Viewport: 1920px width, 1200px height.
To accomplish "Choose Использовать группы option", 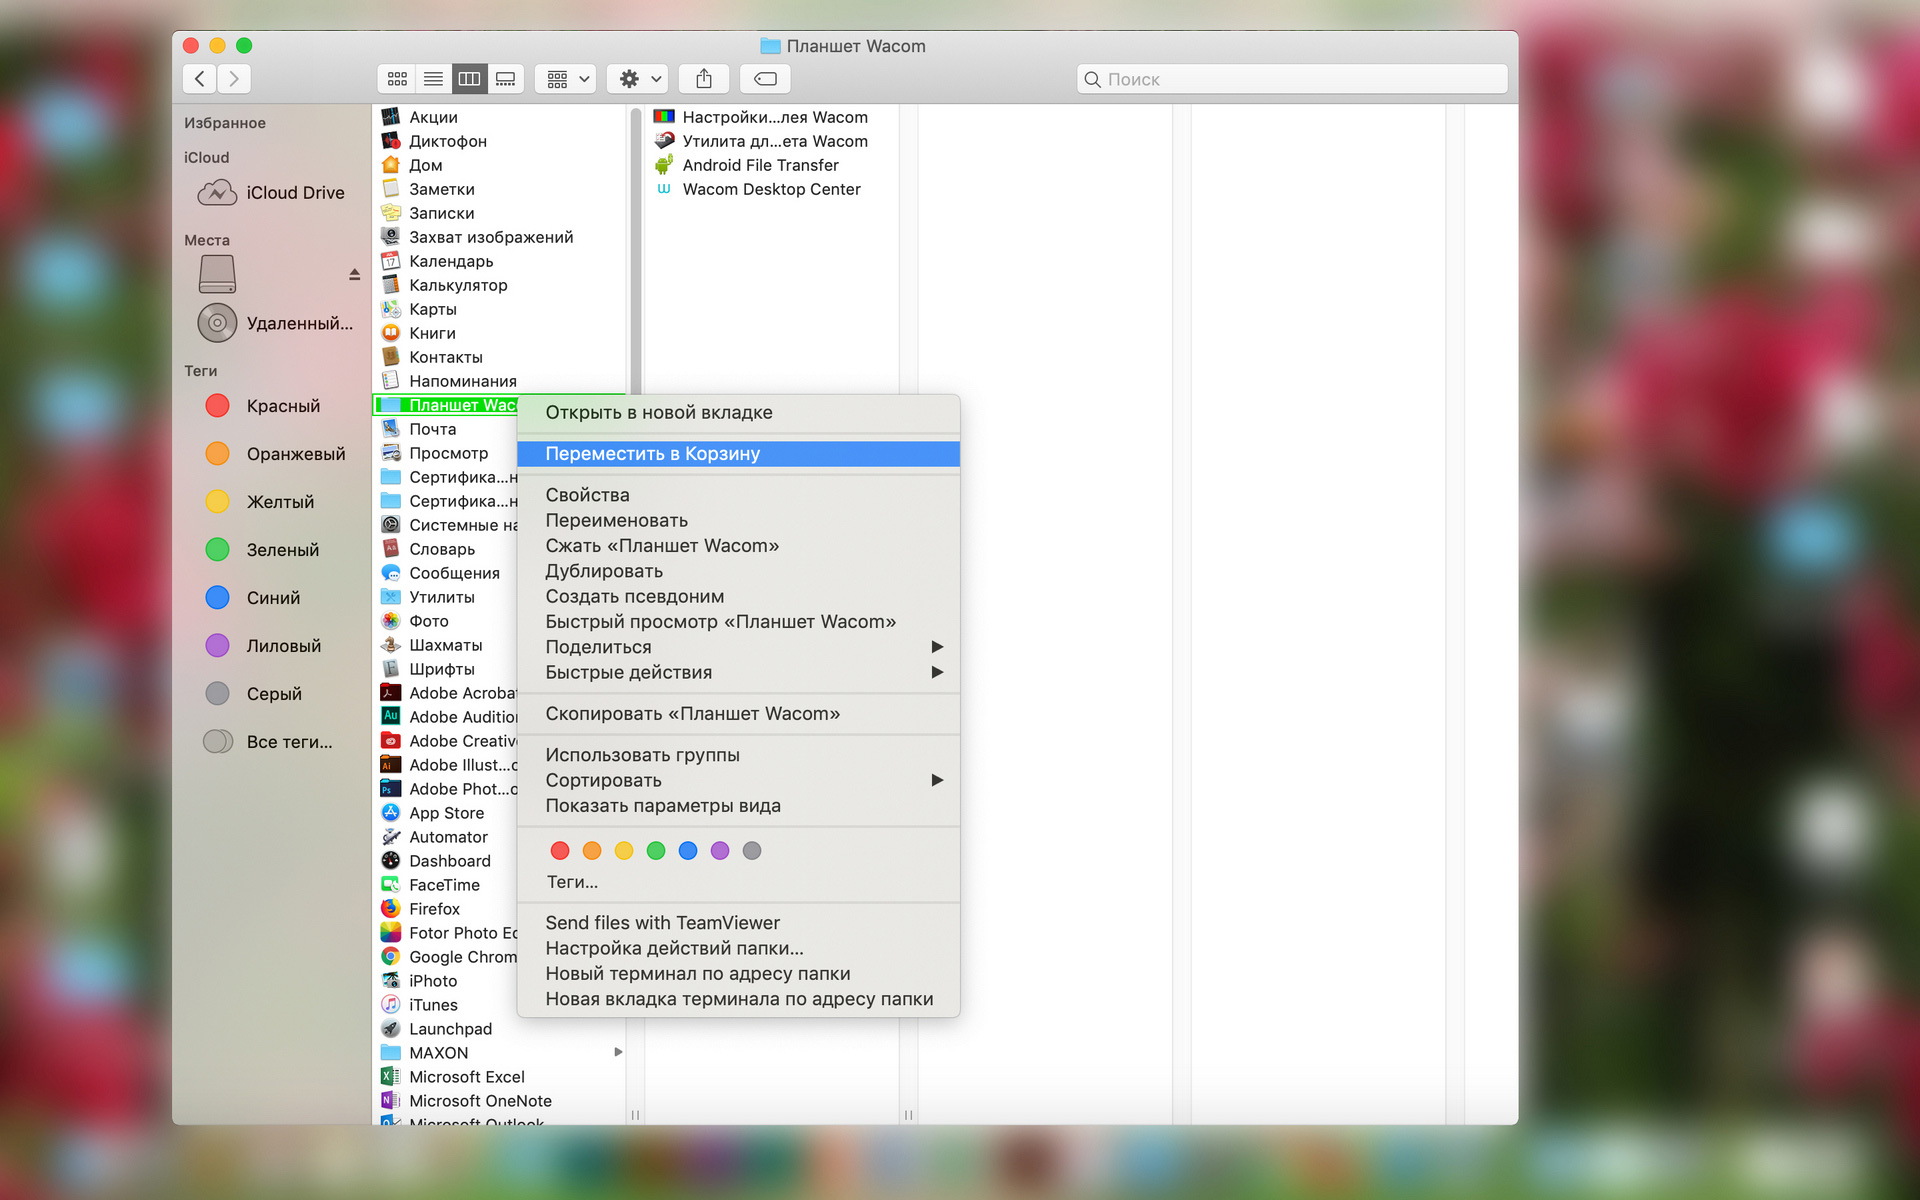I will 738,755.
